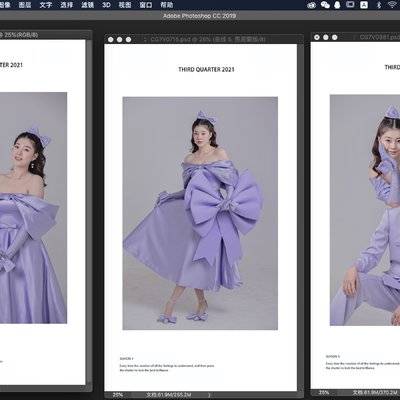
Task: Click the caption paragraph in right document
Action: click(363, 366)
